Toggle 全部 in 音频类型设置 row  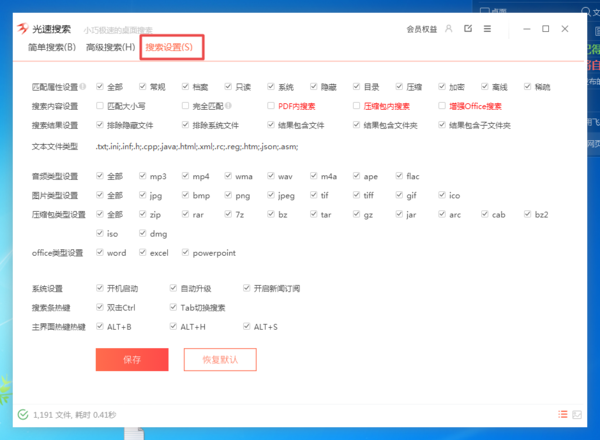(100, 176)
